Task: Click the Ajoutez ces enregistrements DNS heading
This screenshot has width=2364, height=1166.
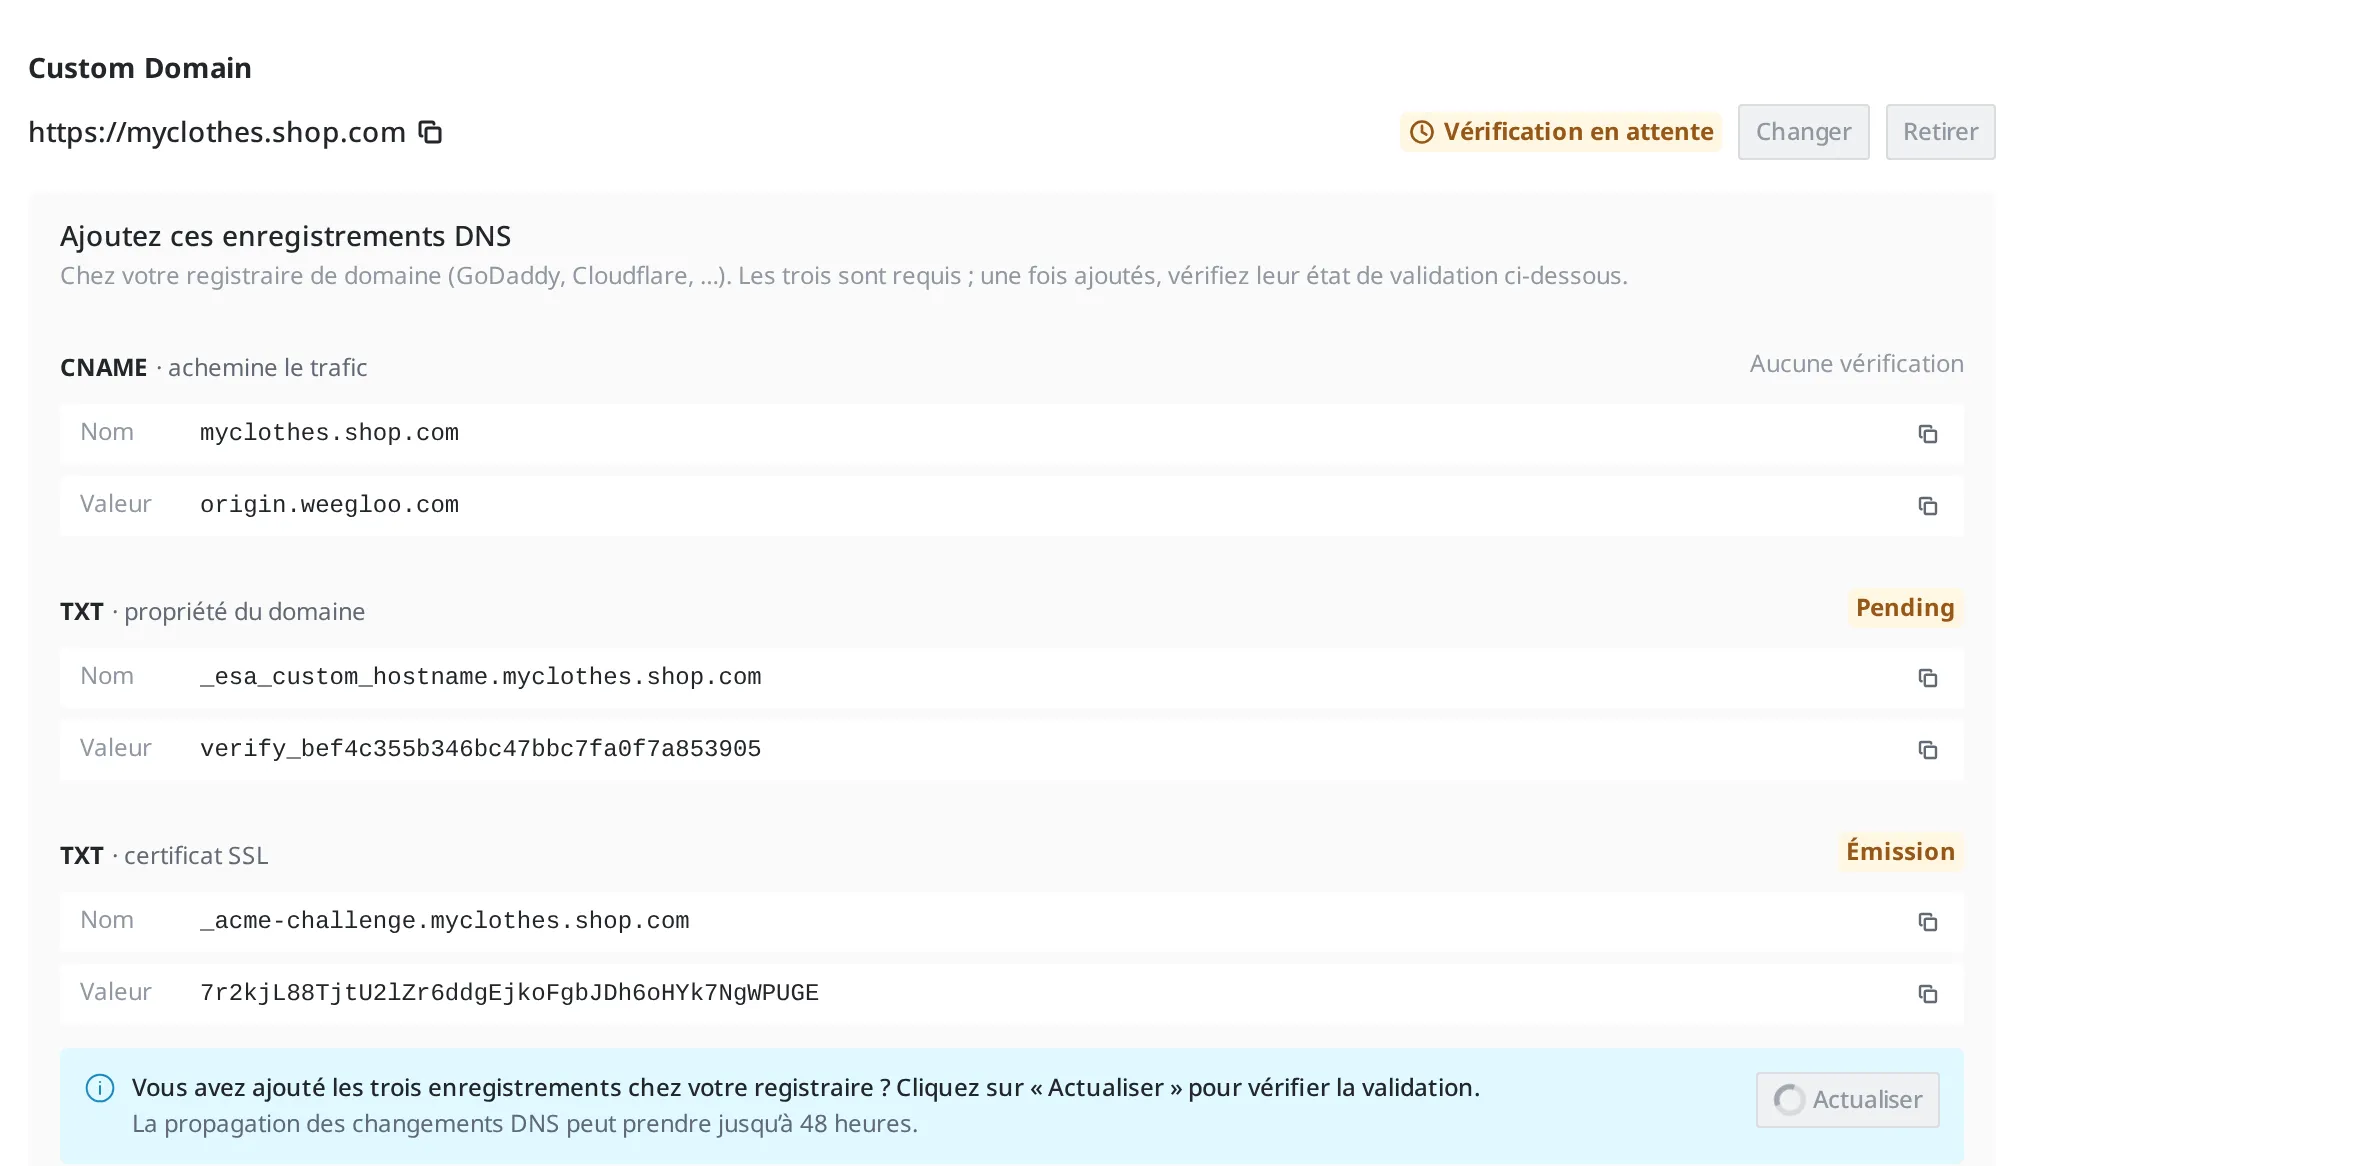Action: pos(285,236)
